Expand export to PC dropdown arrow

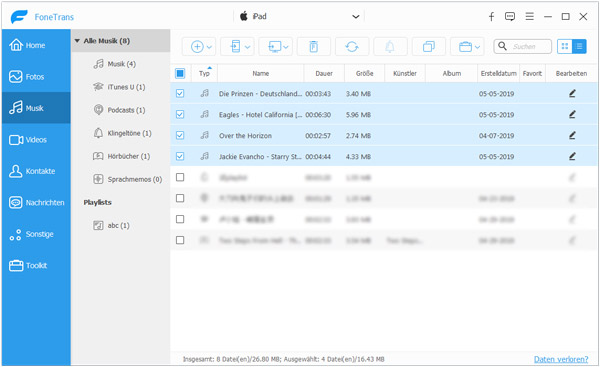pos(286,47)
